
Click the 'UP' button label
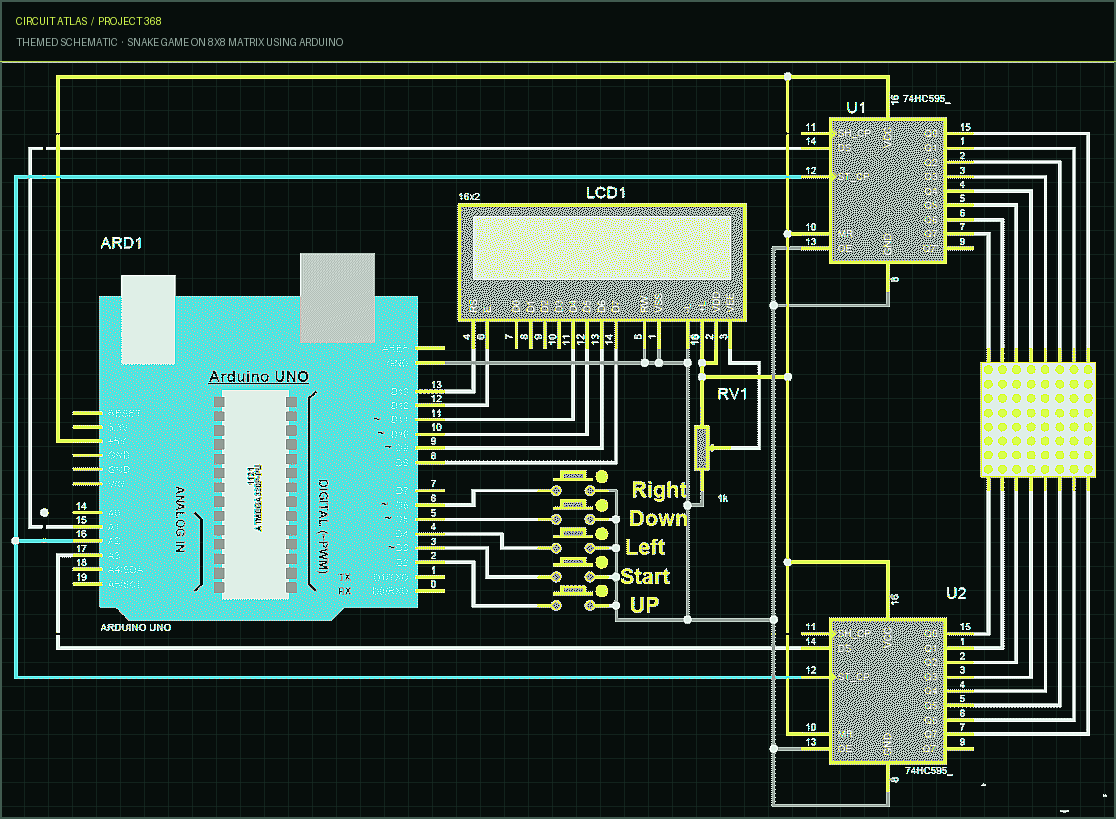644,605
